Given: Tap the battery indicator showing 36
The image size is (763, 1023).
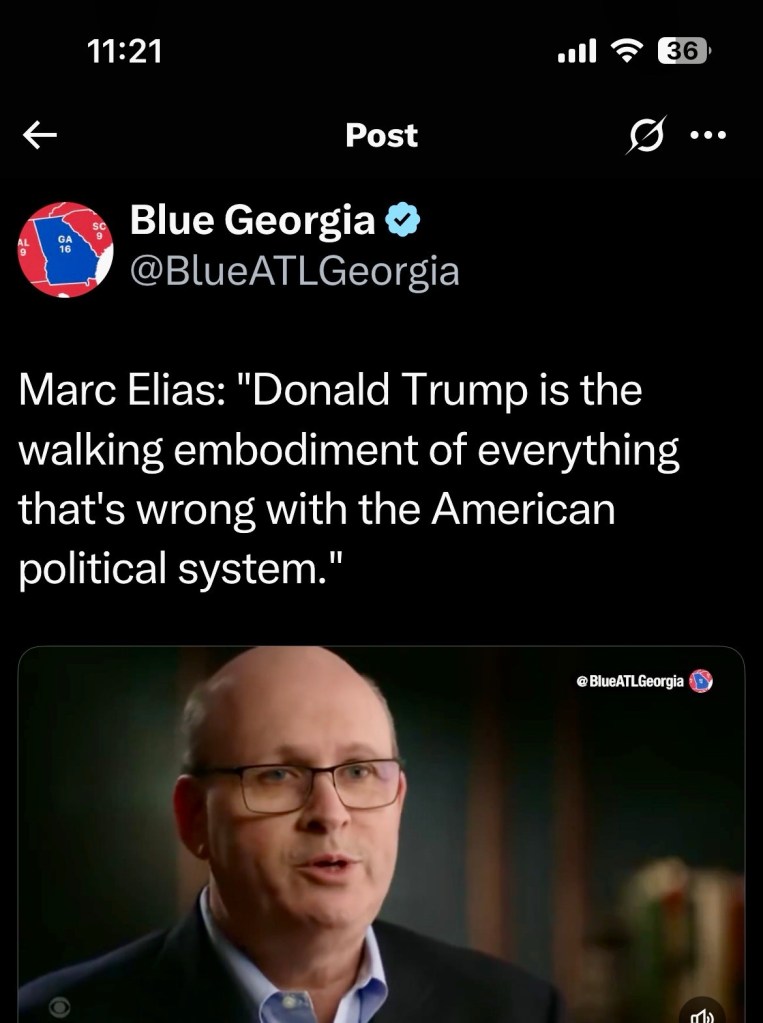Looking at the screenshot, I should (x=683, y=51).
